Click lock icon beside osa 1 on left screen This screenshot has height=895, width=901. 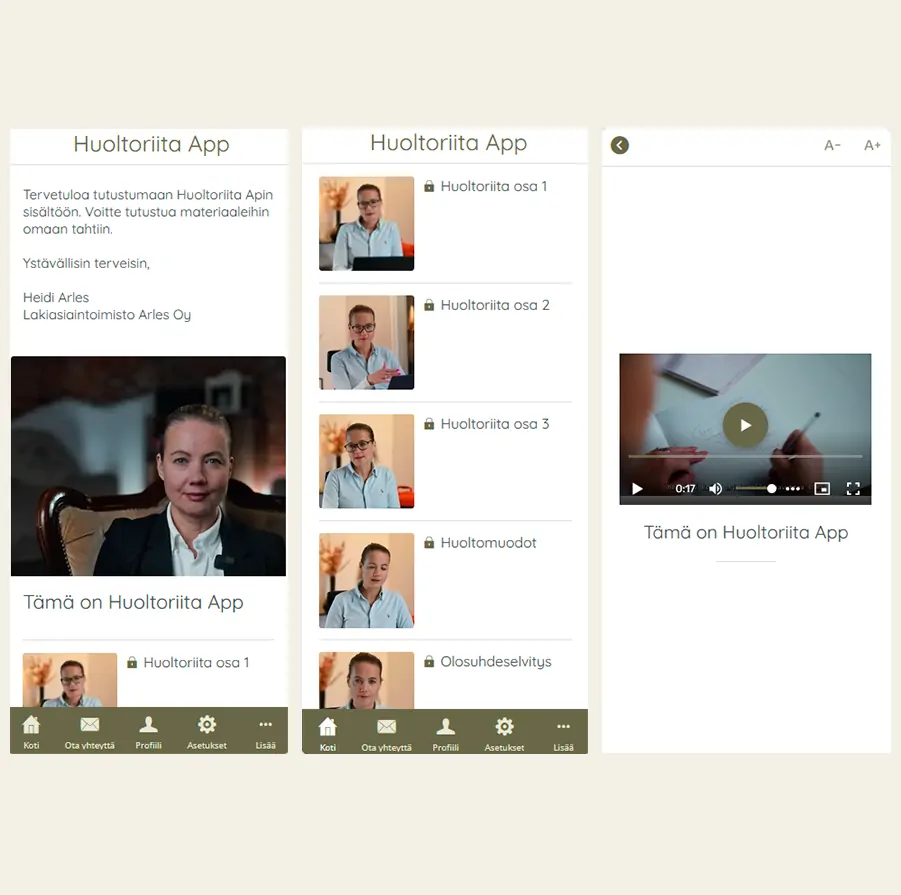tap(132, 662)
